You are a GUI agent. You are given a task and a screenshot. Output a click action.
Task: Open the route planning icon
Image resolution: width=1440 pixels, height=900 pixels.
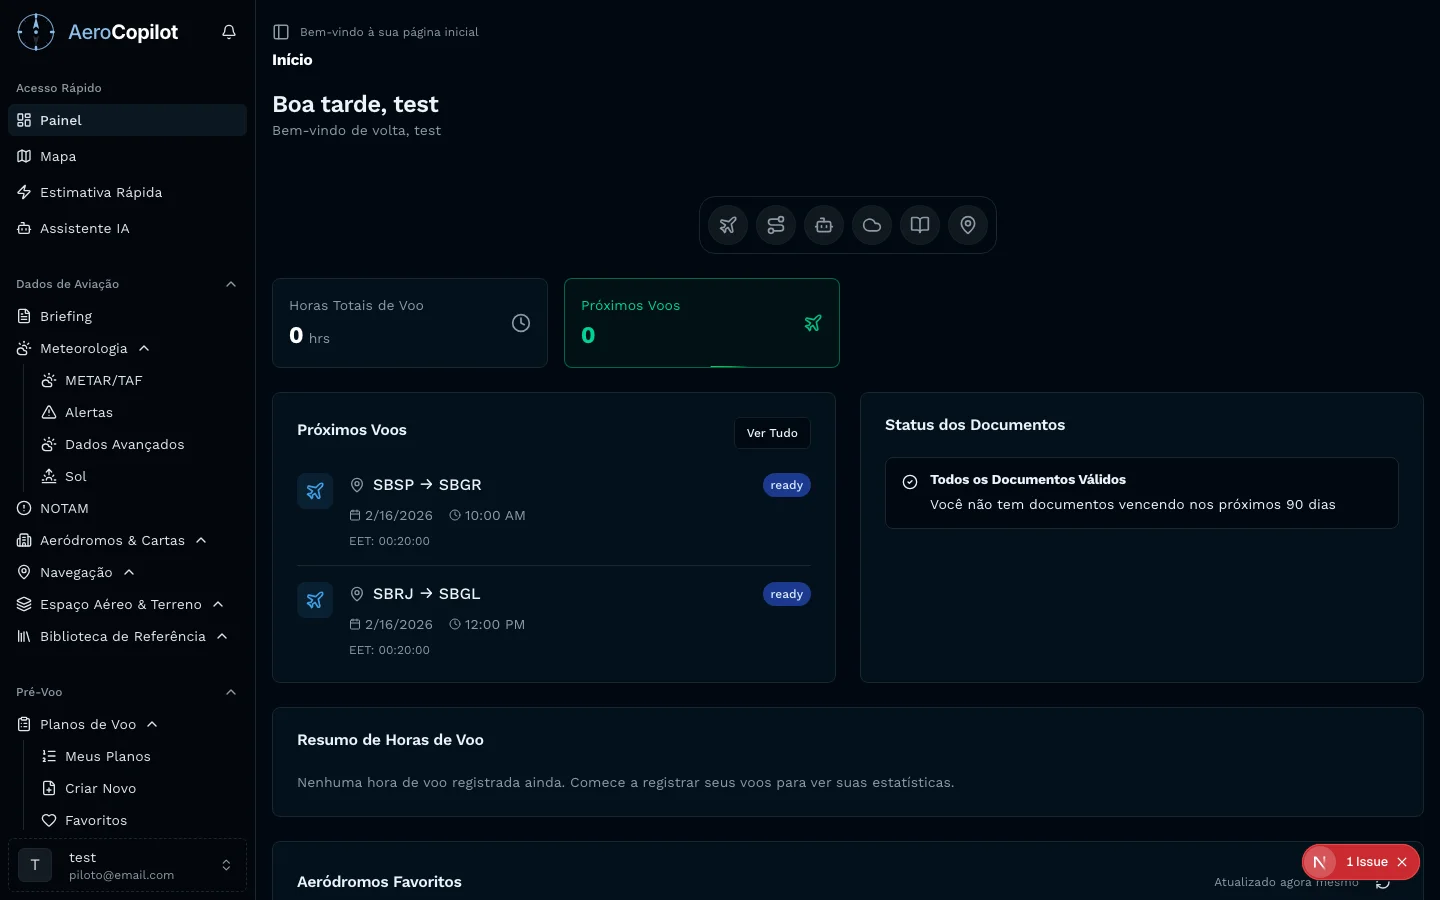[776, 225]
